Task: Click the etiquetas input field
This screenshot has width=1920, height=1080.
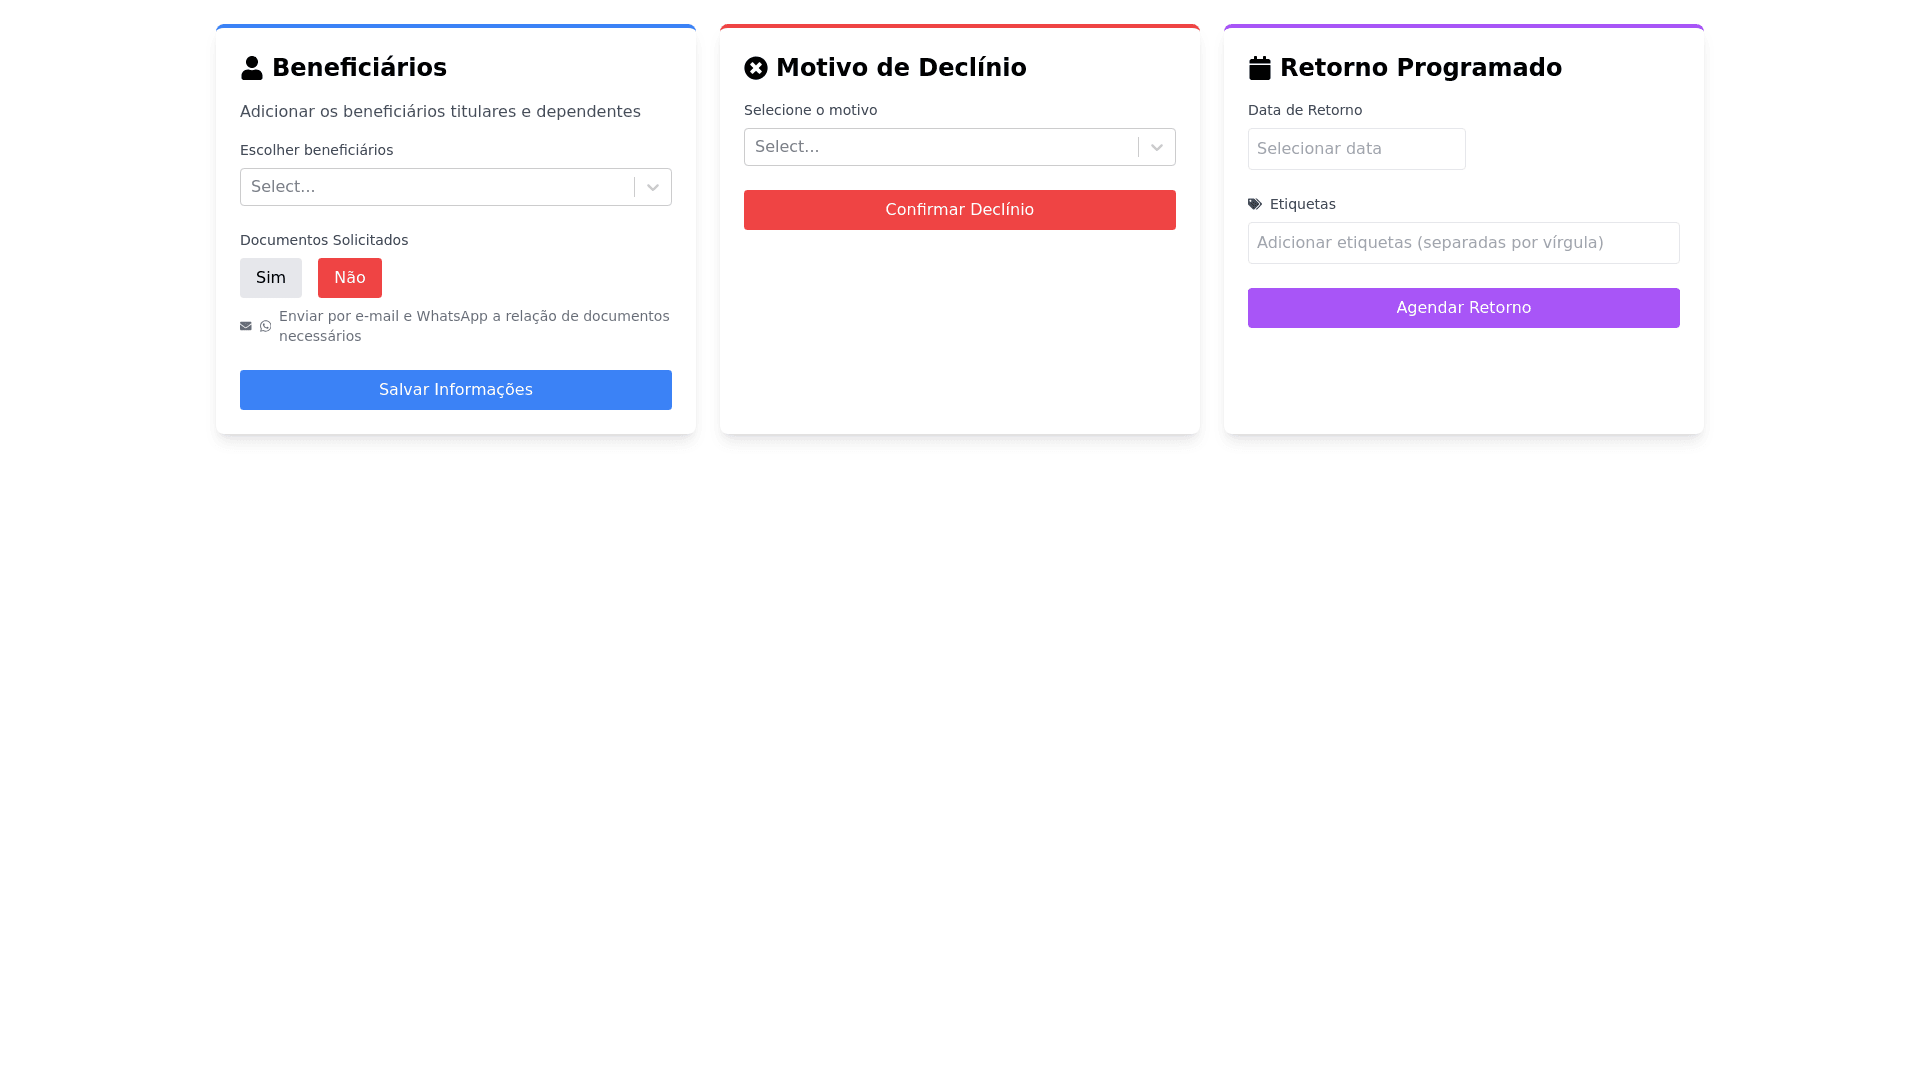Action: [x=1463, y=242]
